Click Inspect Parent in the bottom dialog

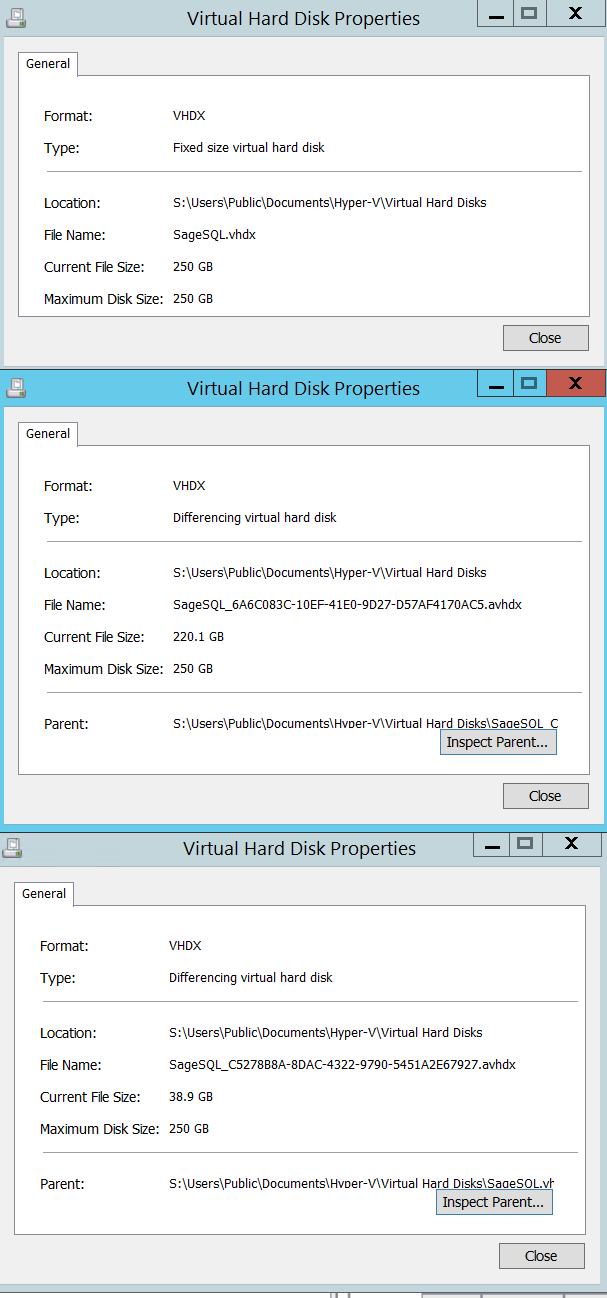click(x=494, y=1201)
